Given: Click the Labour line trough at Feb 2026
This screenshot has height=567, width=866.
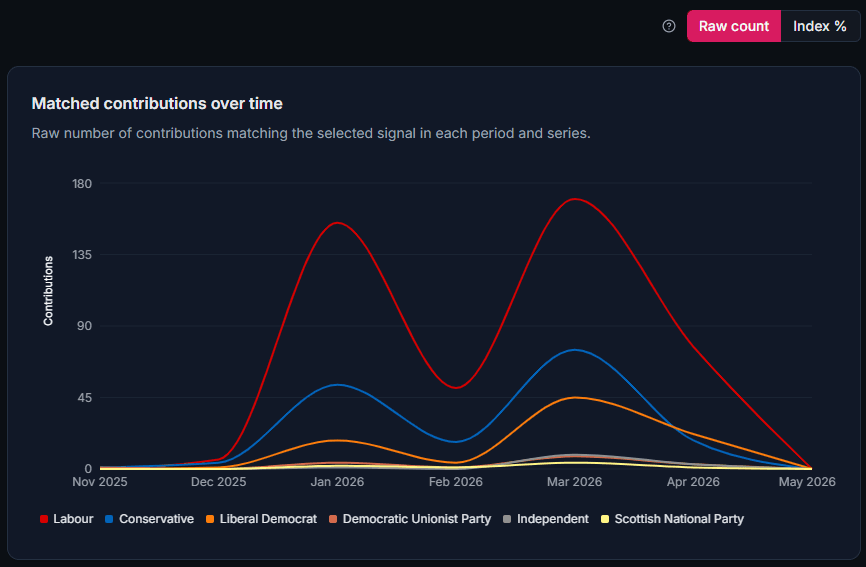Looking at the screenshot, I should click(456, 388).
